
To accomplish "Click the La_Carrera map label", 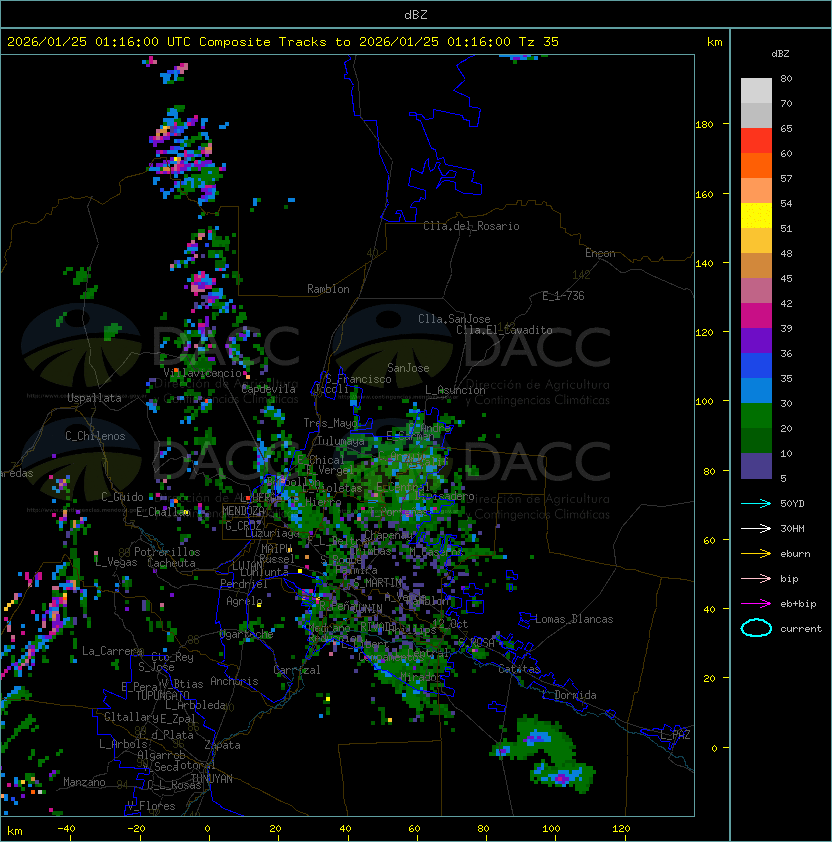I will coord(113,651).
